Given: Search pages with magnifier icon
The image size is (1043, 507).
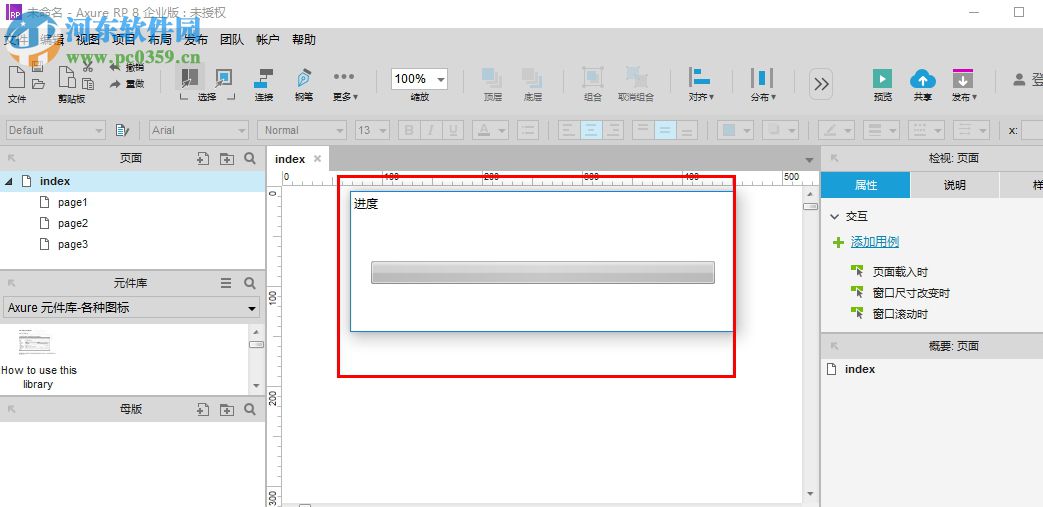Looking at the screenshot, I should point(250,158).
